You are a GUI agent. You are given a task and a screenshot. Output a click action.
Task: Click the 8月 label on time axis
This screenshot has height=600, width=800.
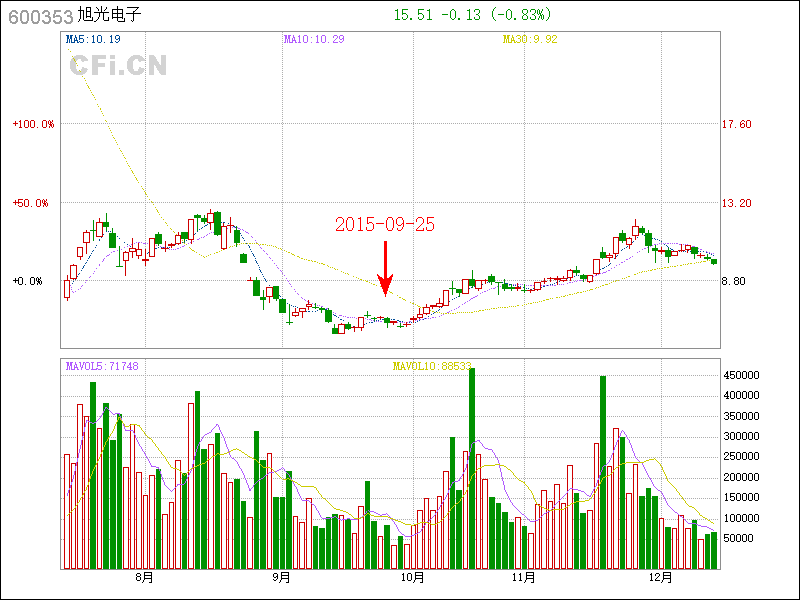145,577
